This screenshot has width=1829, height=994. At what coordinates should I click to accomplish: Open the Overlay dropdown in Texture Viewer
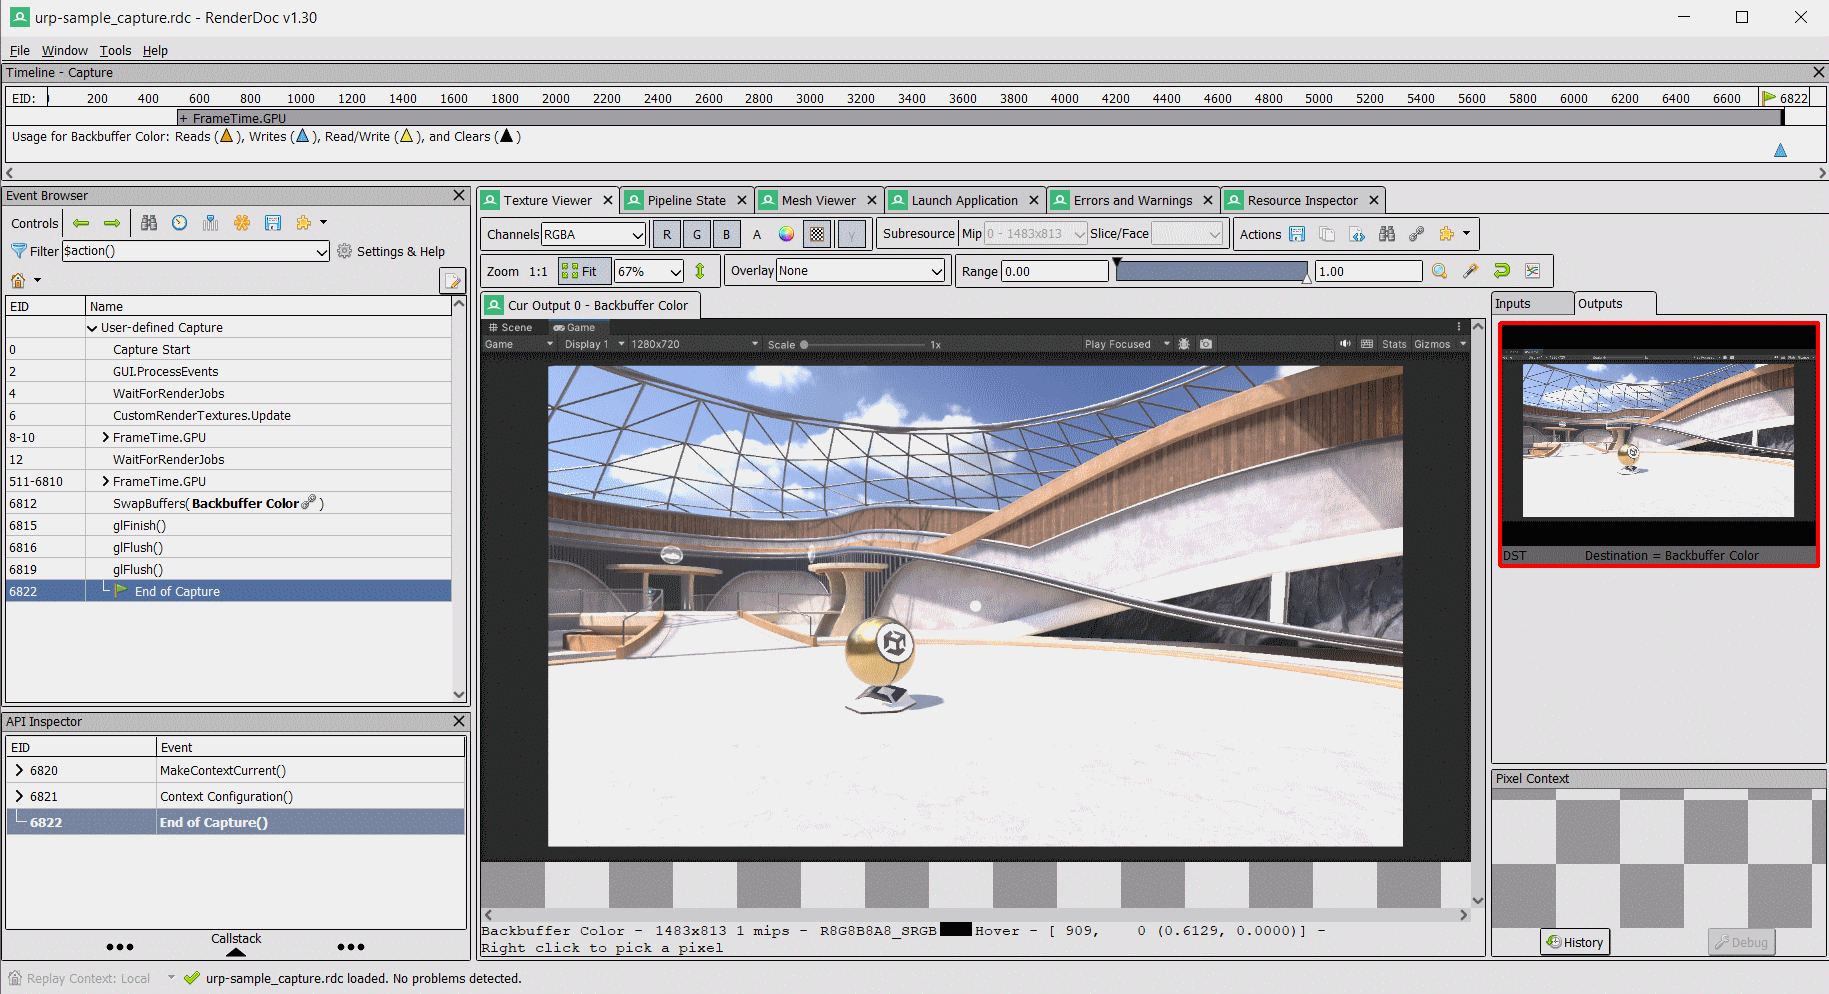coord(859,270)
